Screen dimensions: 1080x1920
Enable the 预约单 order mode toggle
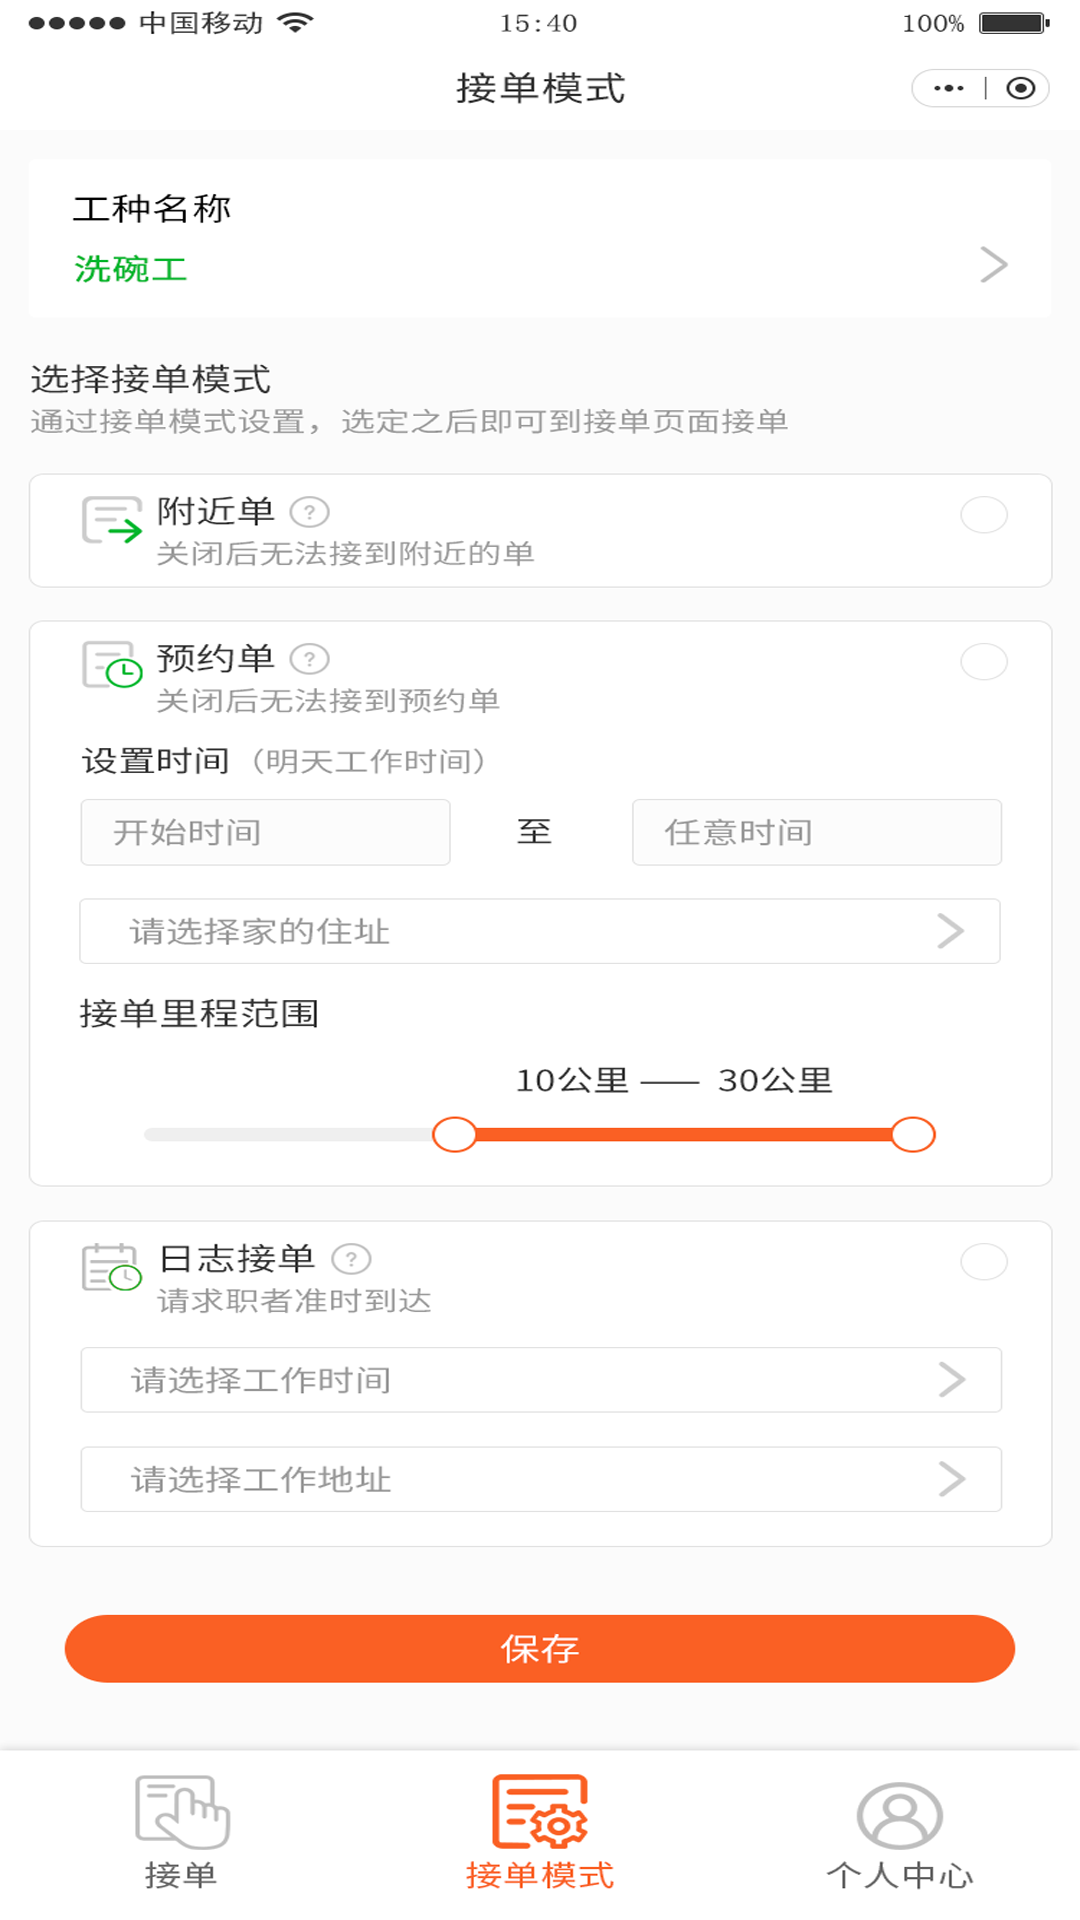(984, 662)
